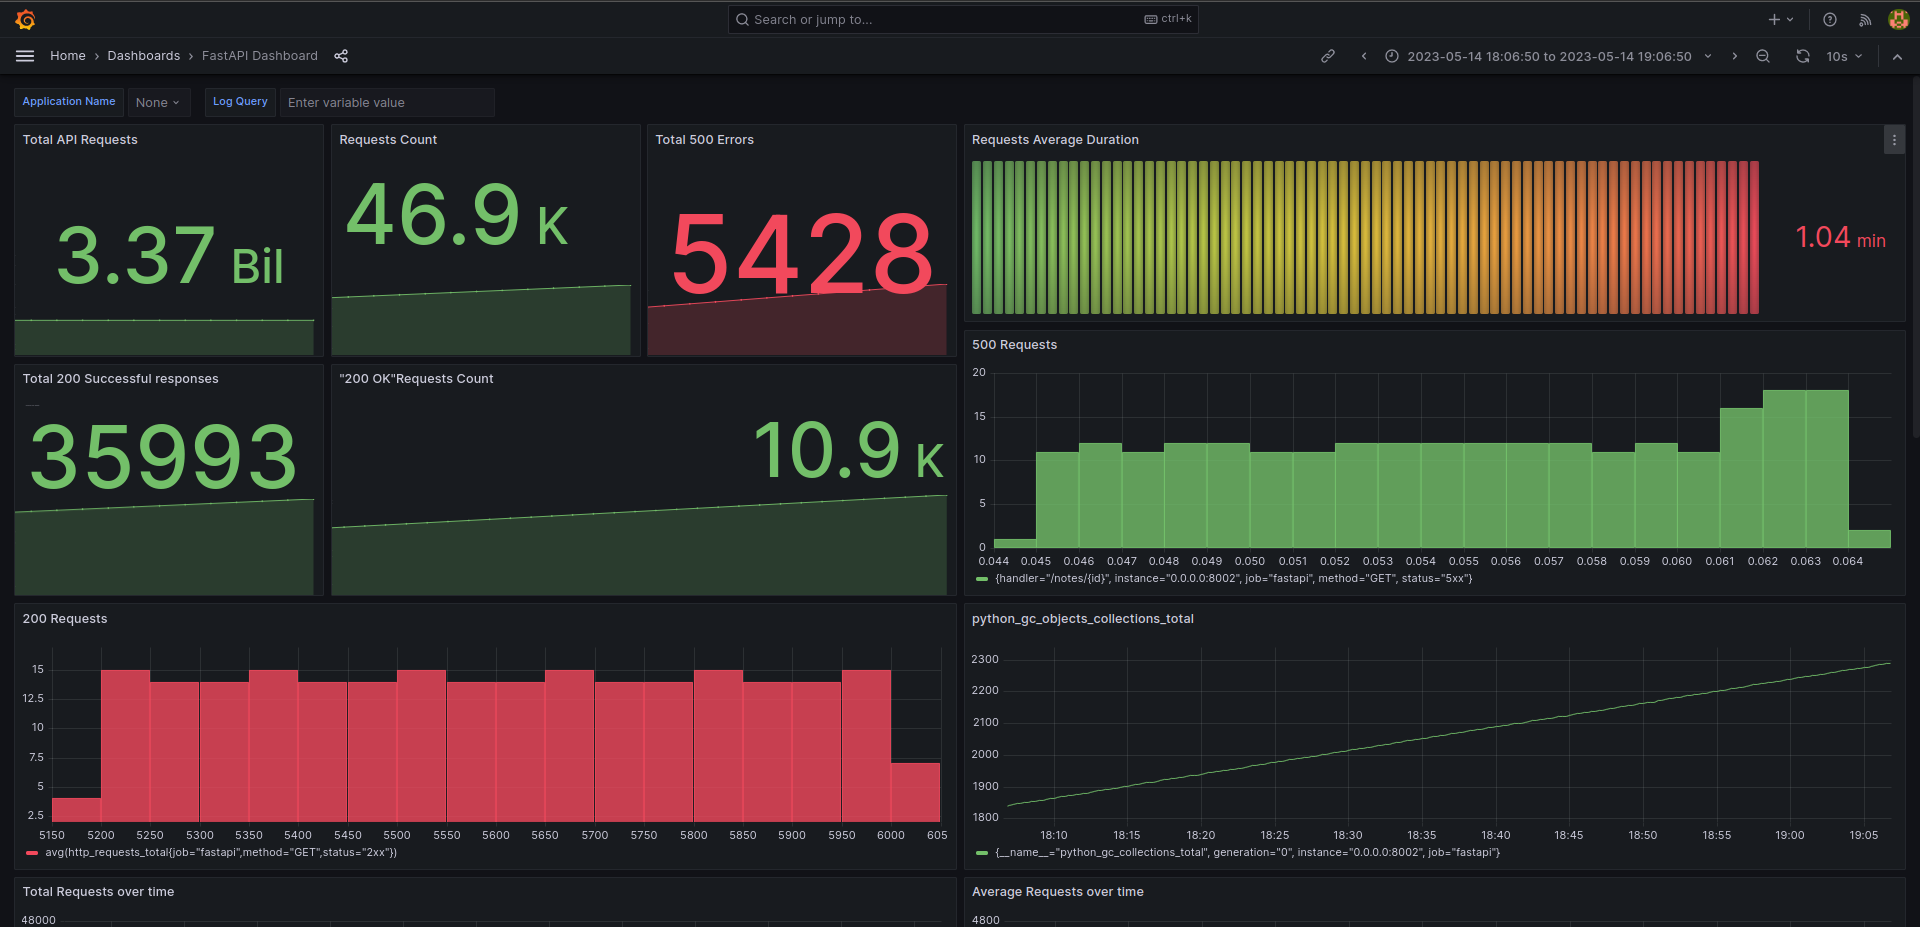Open the 200 Requests panel title
The width and height of the screenshot is (1920, 927).
[x=65, y=619]
